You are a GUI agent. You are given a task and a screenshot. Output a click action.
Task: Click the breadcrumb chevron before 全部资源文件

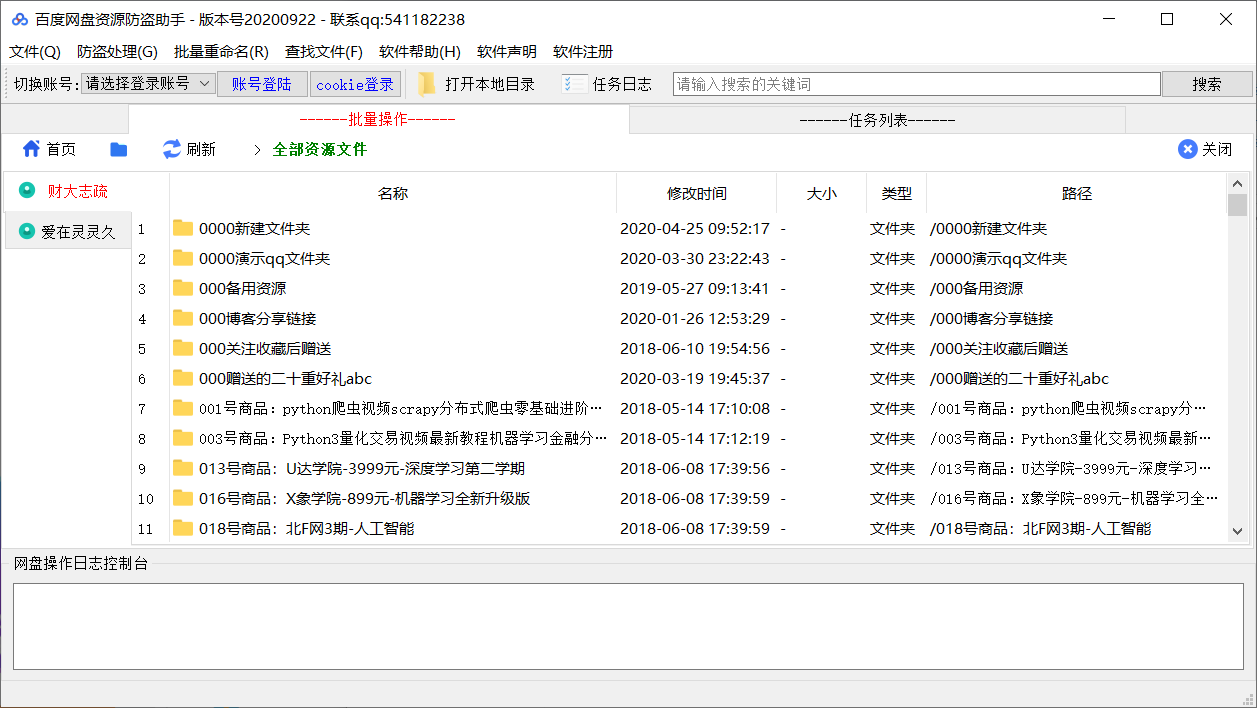coord(257,150)
